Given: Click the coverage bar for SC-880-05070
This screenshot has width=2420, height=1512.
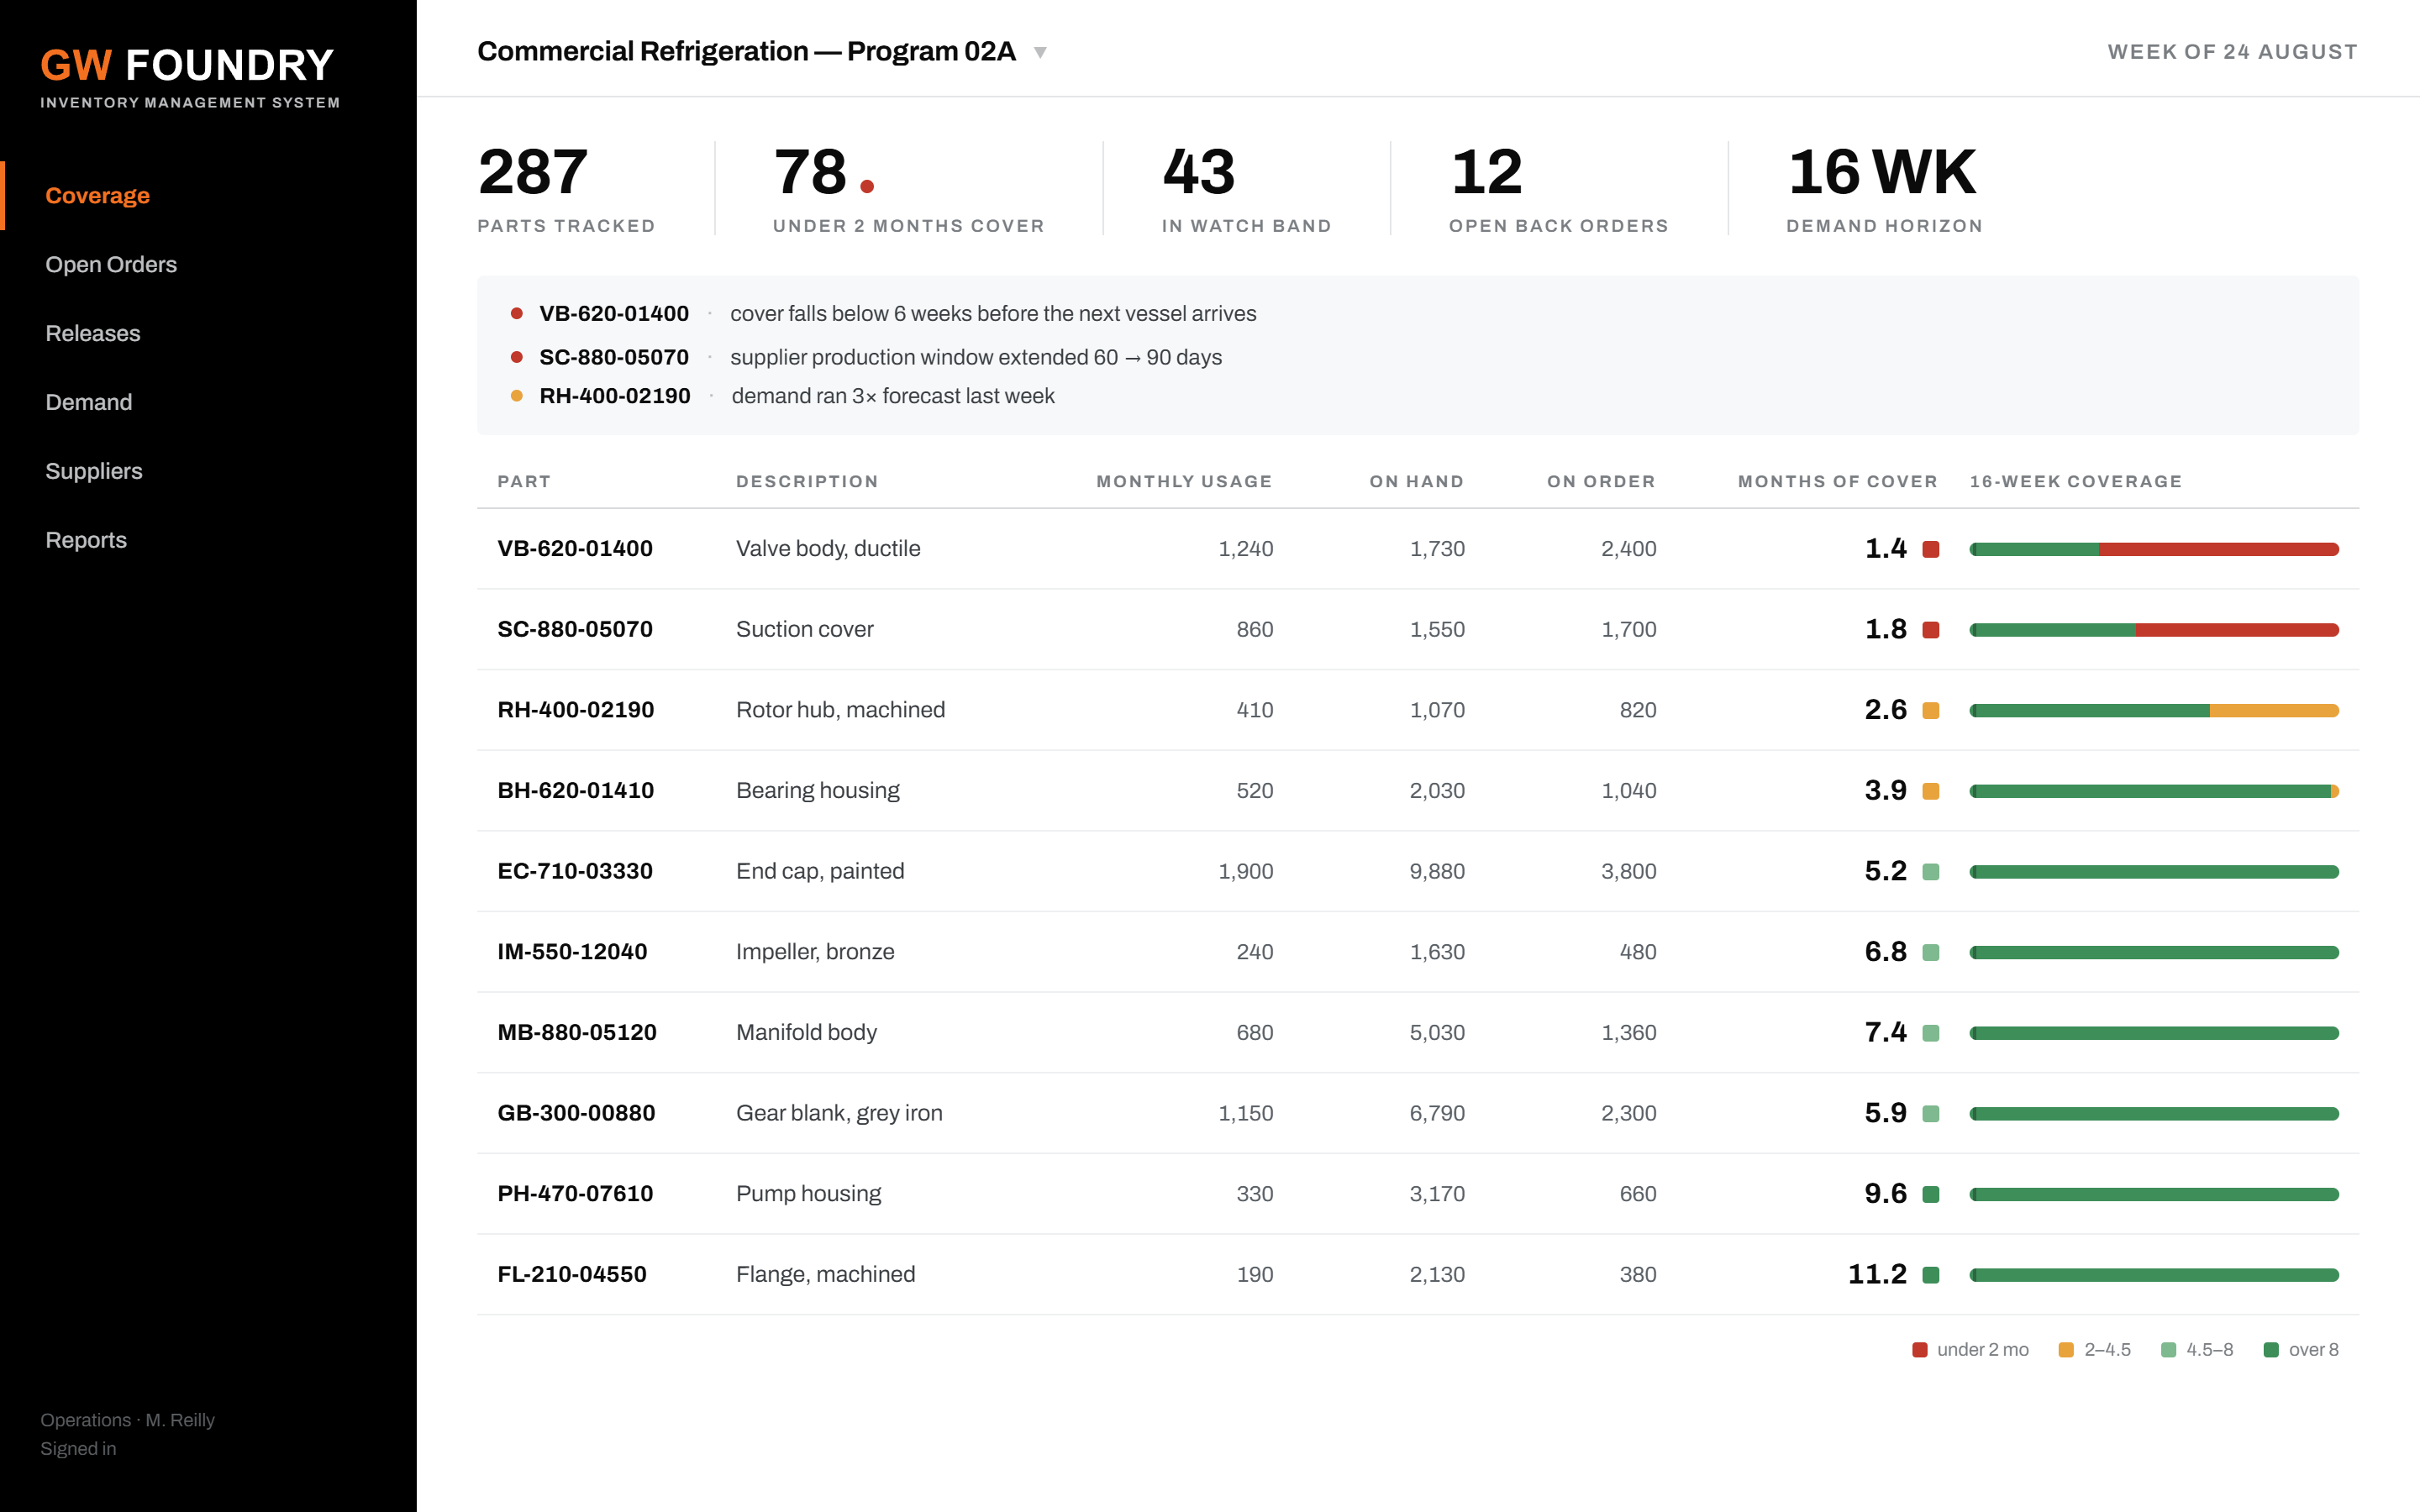Looking at the screenshot, I should [x=2154, y=630].
